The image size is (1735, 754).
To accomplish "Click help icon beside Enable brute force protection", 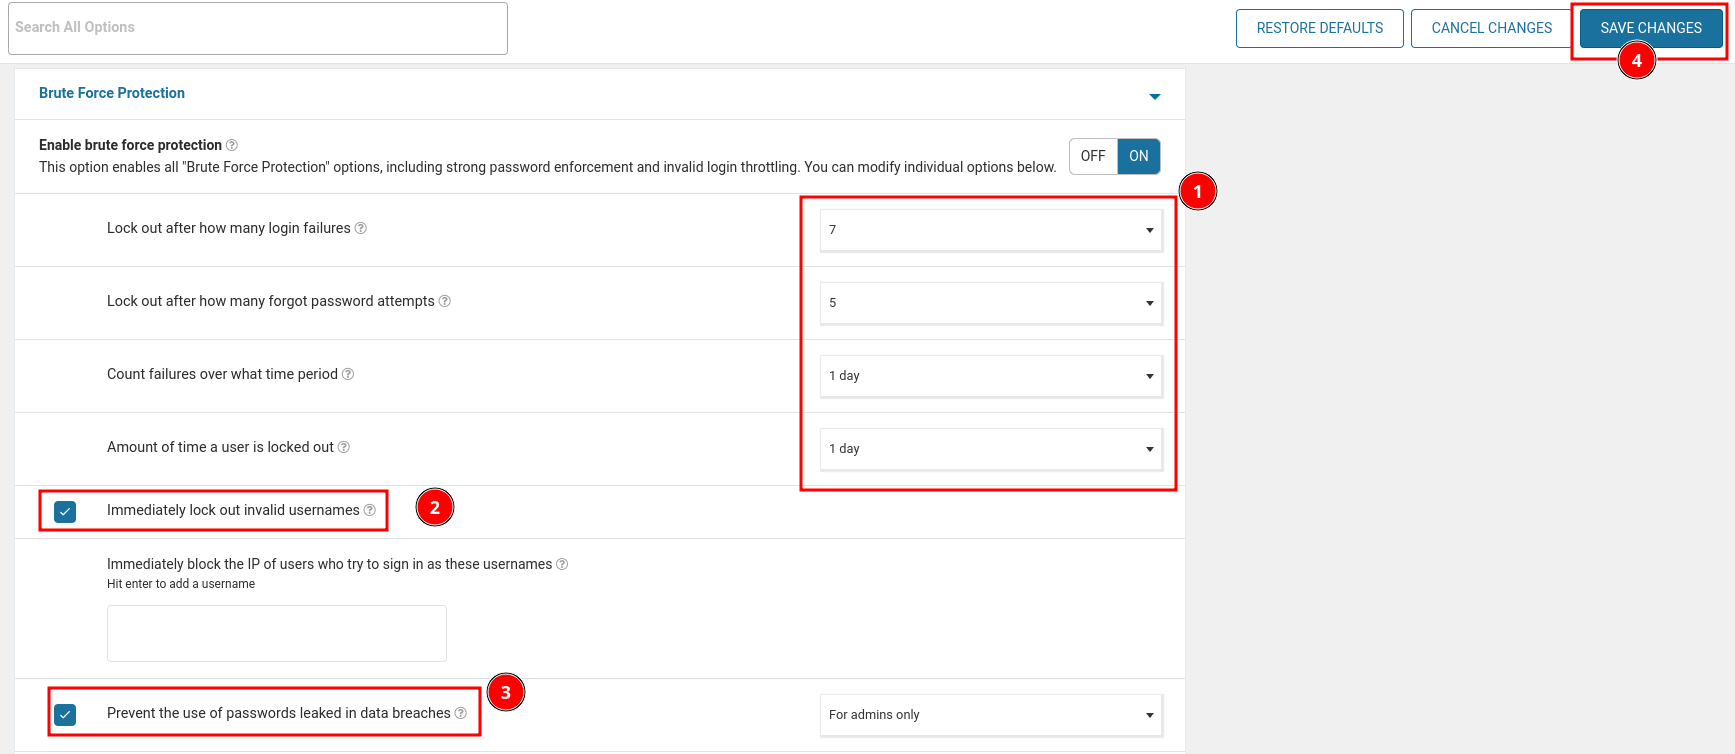I will tap(232, 145).
